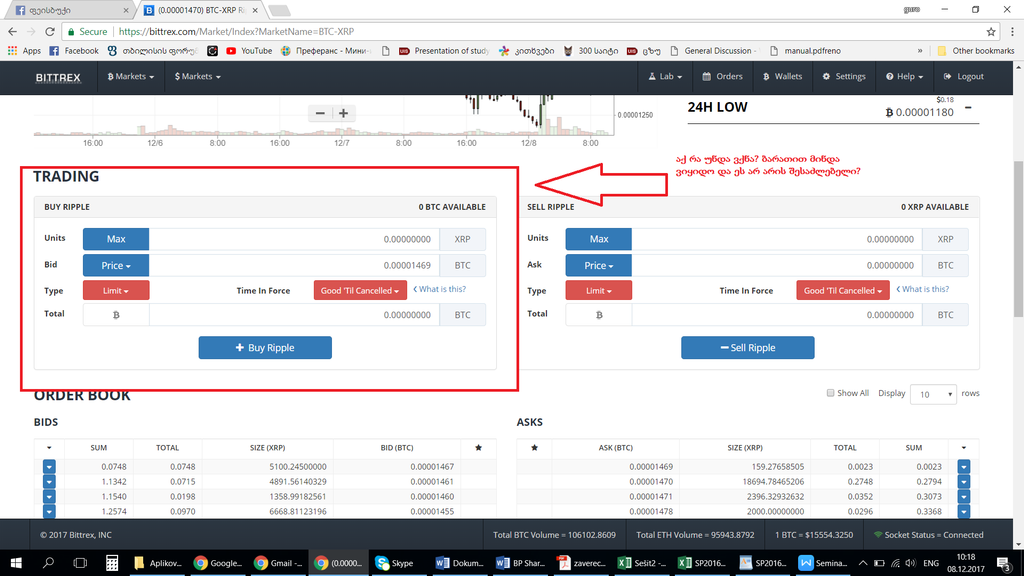Image resolution: width=1024 pixels, height=576 pixels.
Task: Click the Logout link
Action: tap(963, 76)
